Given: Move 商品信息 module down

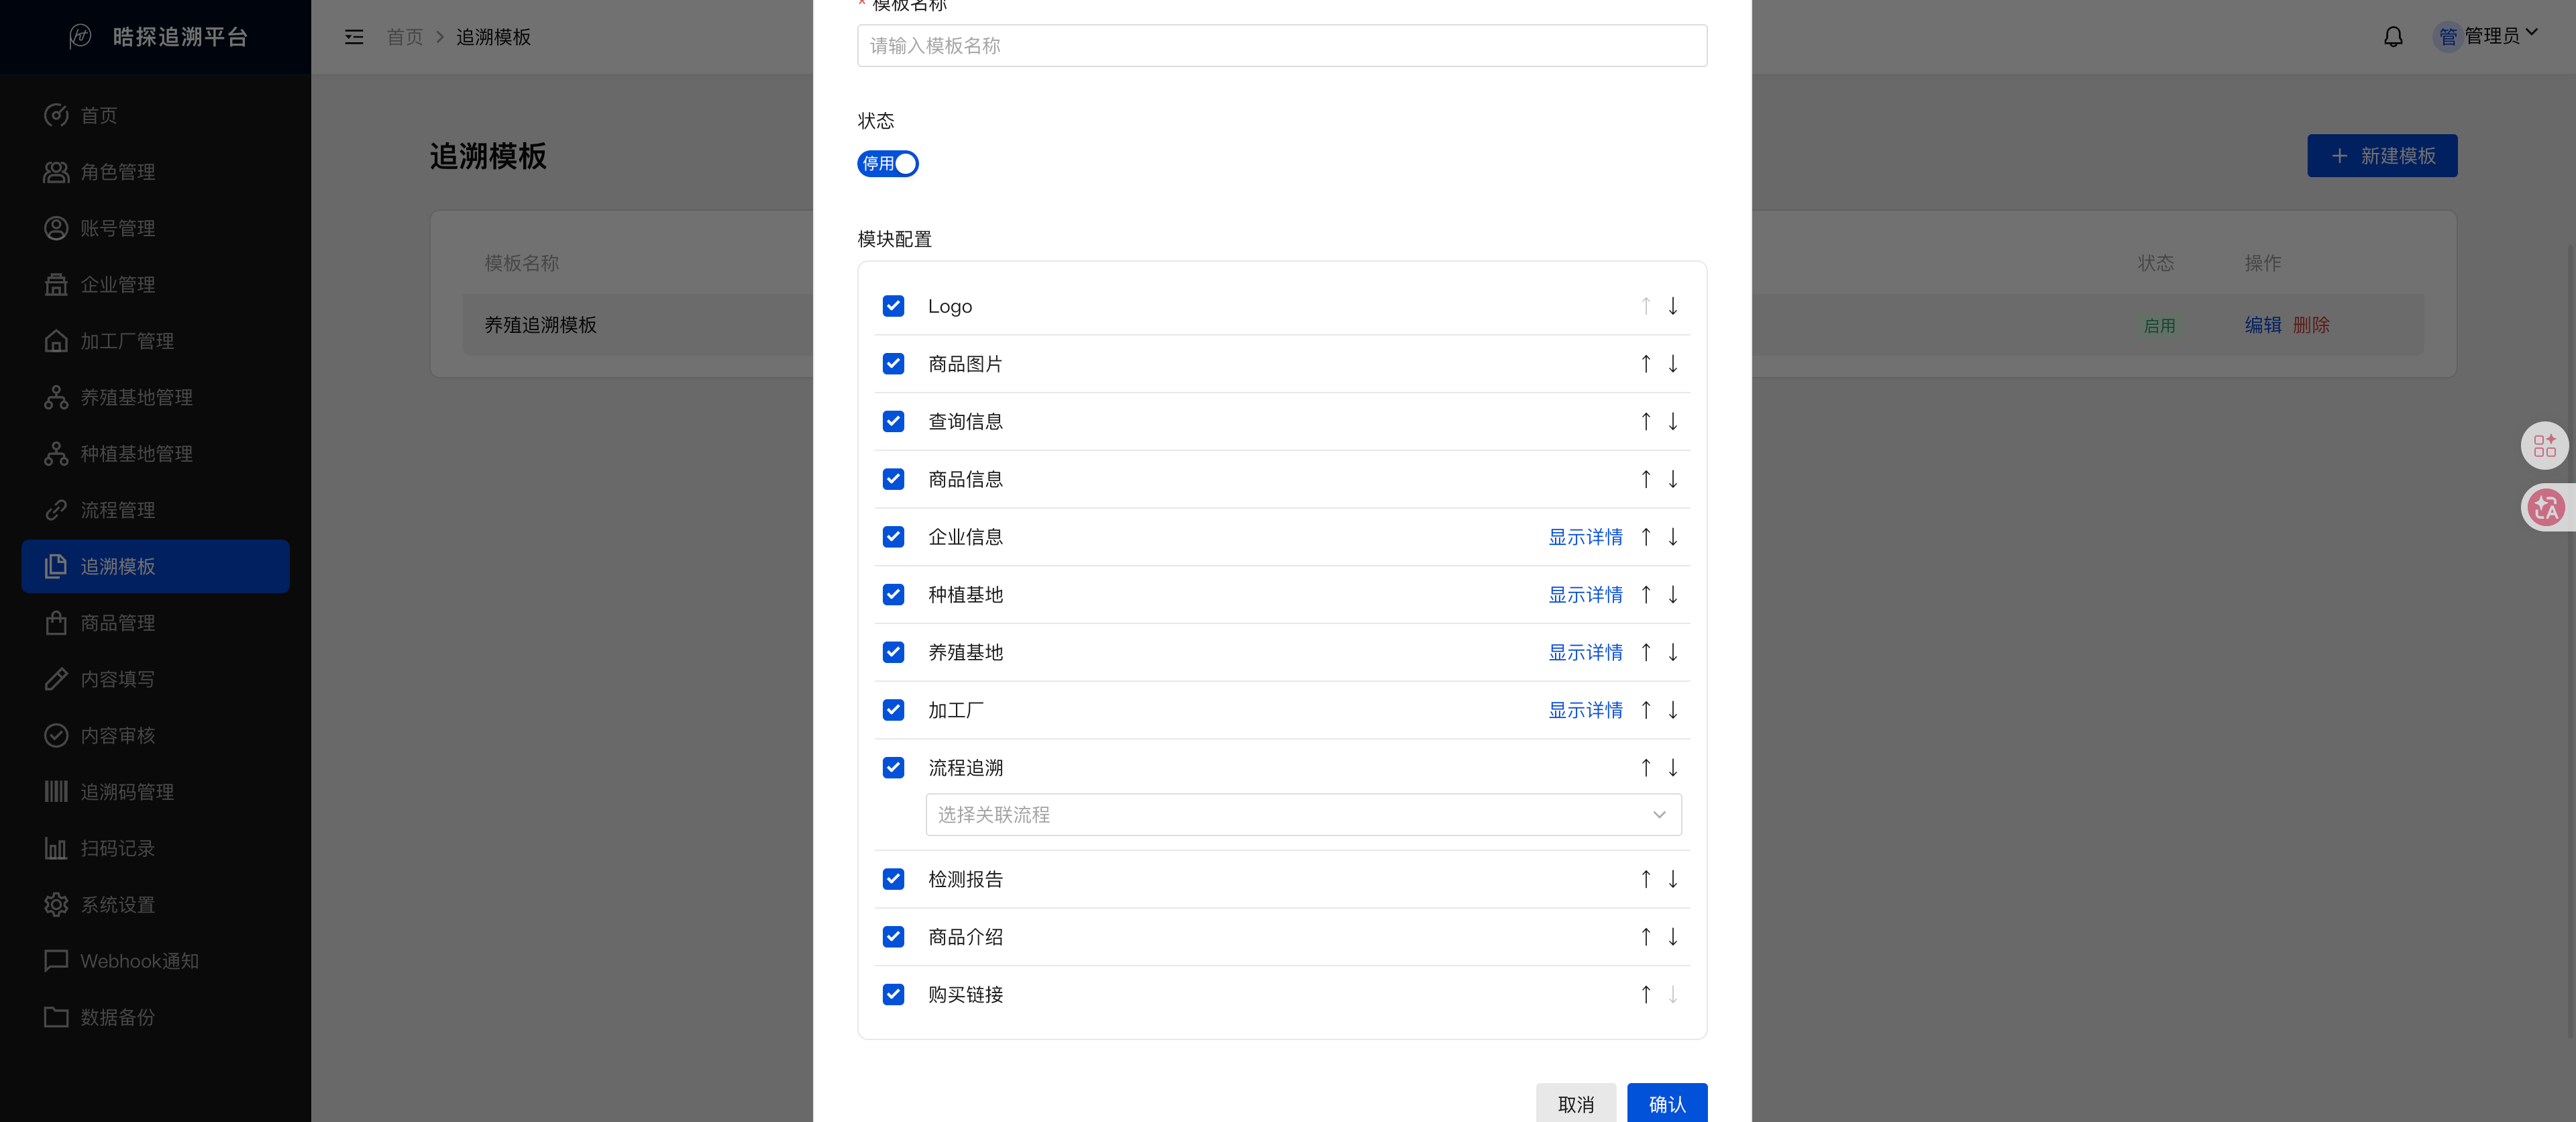Looking at the screenshot, I should click(x=1672, y=479).
